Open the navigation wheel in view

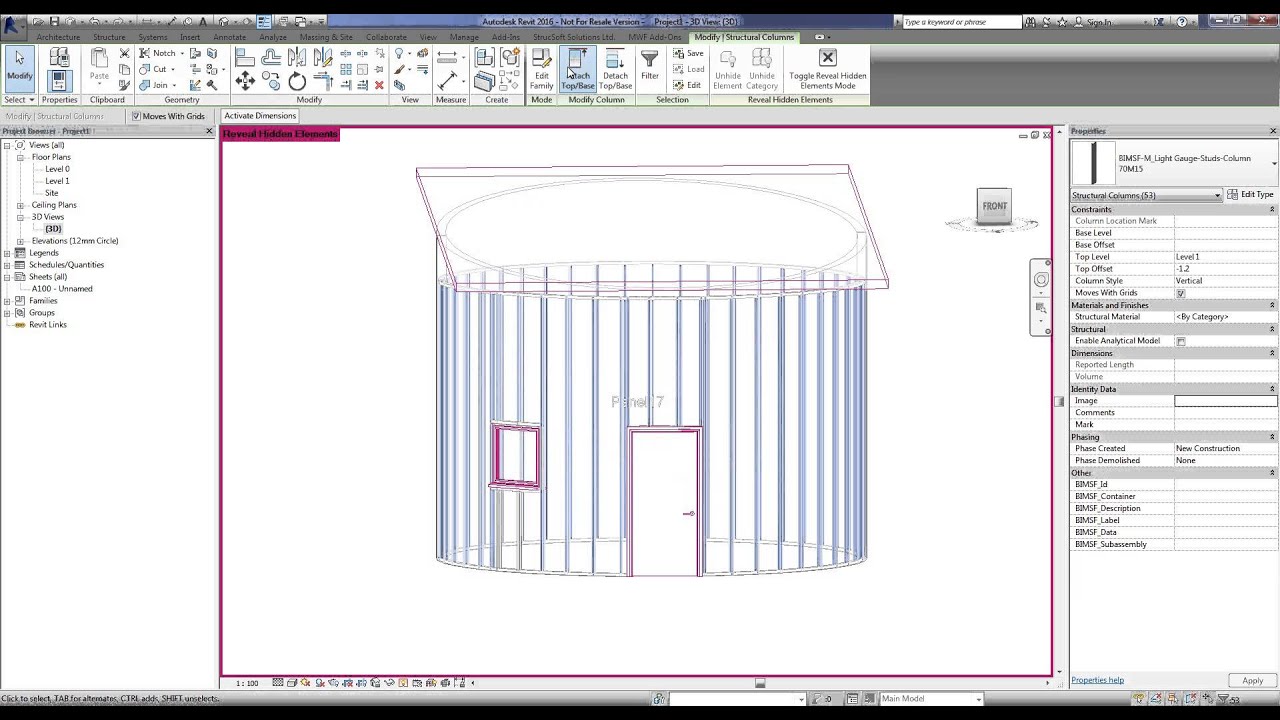1041,280
